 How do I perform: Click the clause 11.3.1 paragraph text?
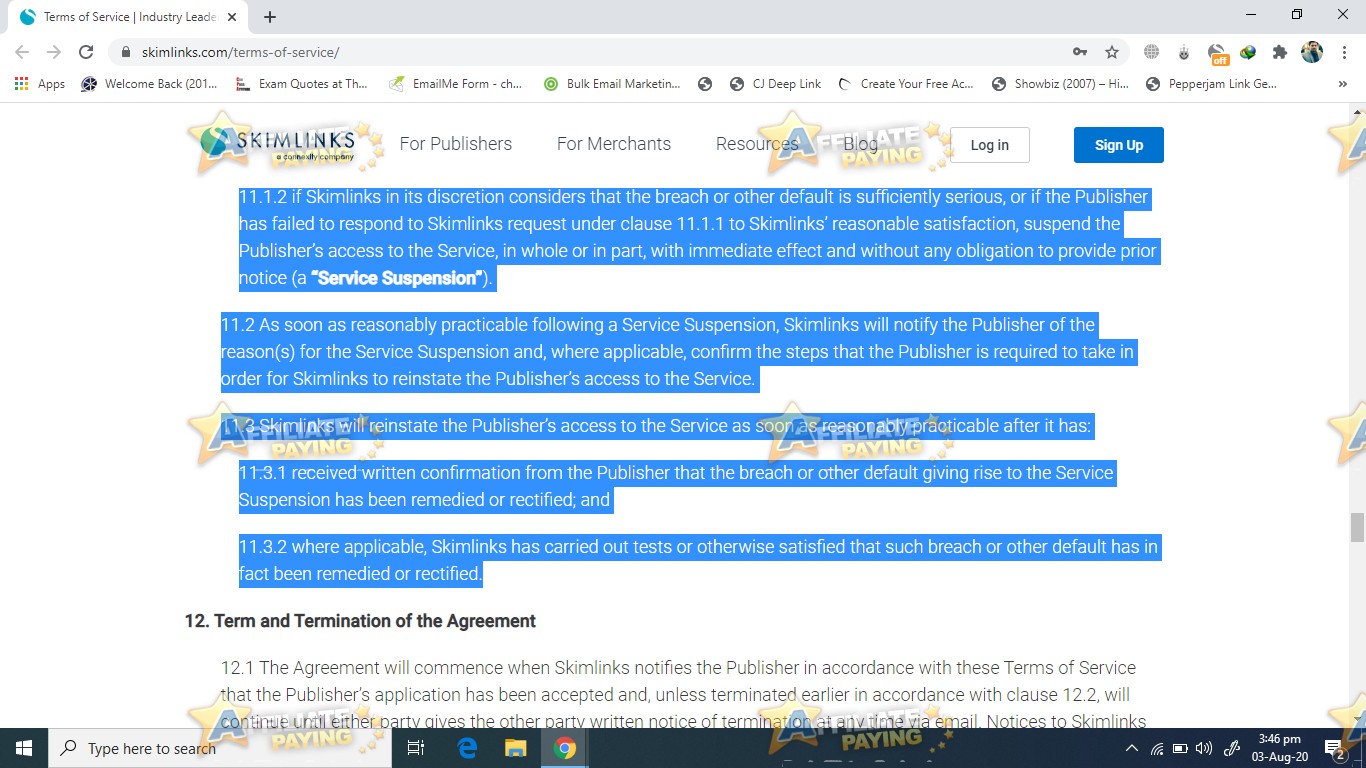[677, 486]
